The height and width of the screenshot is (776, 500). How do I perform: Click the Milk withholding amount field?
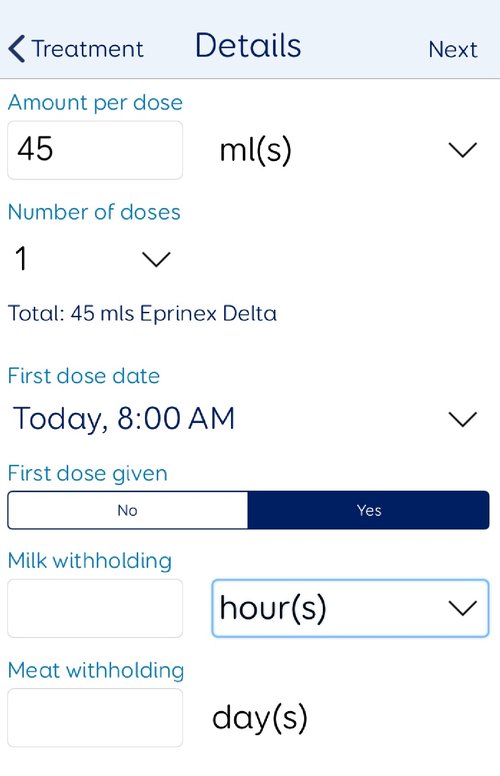tap(95, 608)
